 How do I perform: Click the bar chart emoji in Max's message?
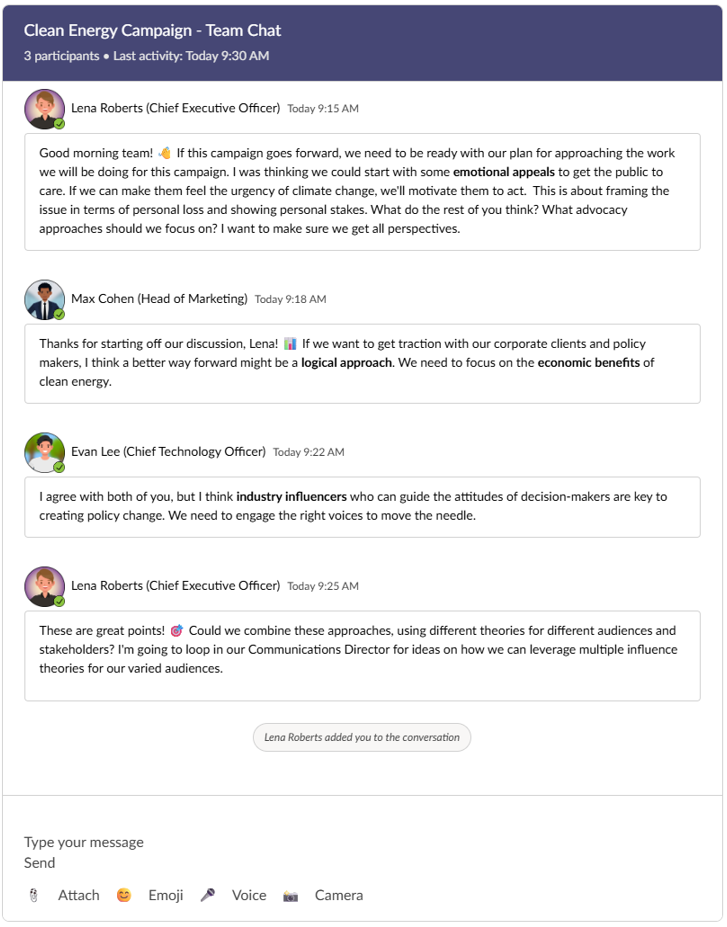click(290, 343)
